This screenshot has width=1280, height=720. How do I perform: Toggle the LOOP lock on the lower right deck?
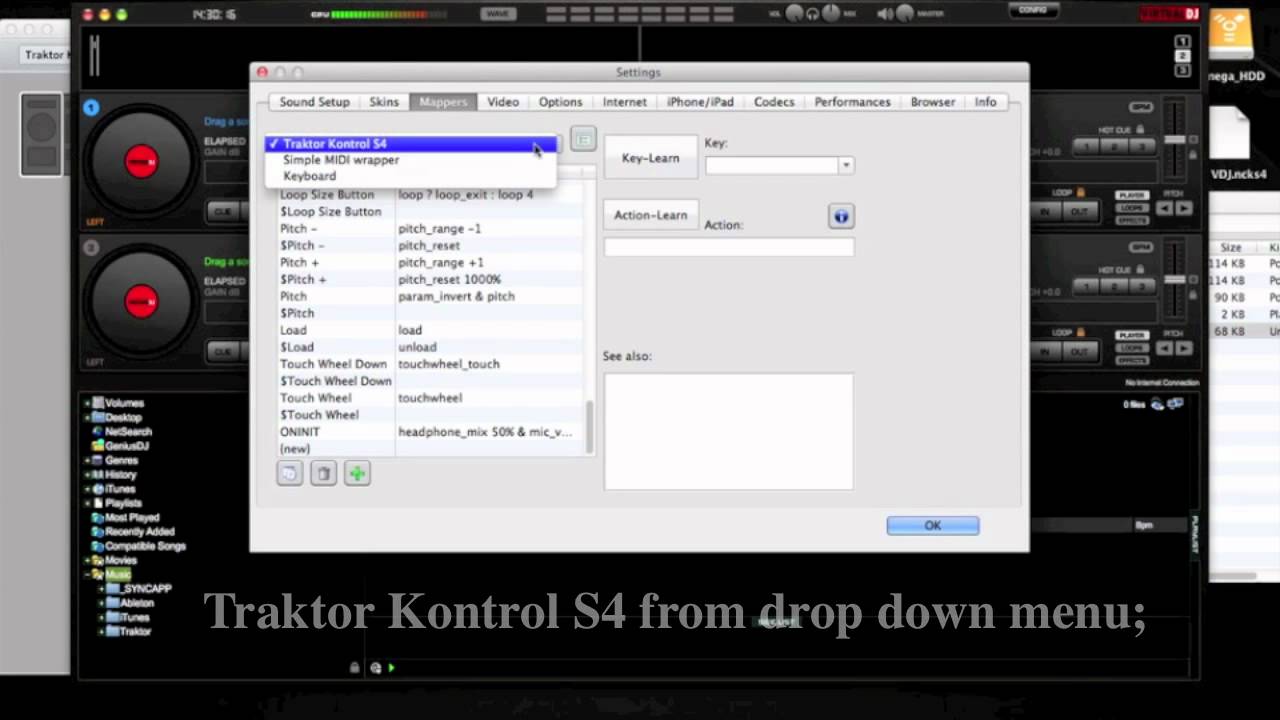(1080, 333)
